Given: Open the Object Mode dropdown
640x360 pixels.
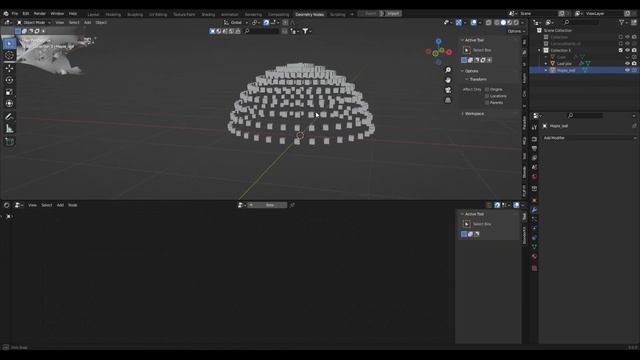Looking at the screenshot, I should click(34, 22).
